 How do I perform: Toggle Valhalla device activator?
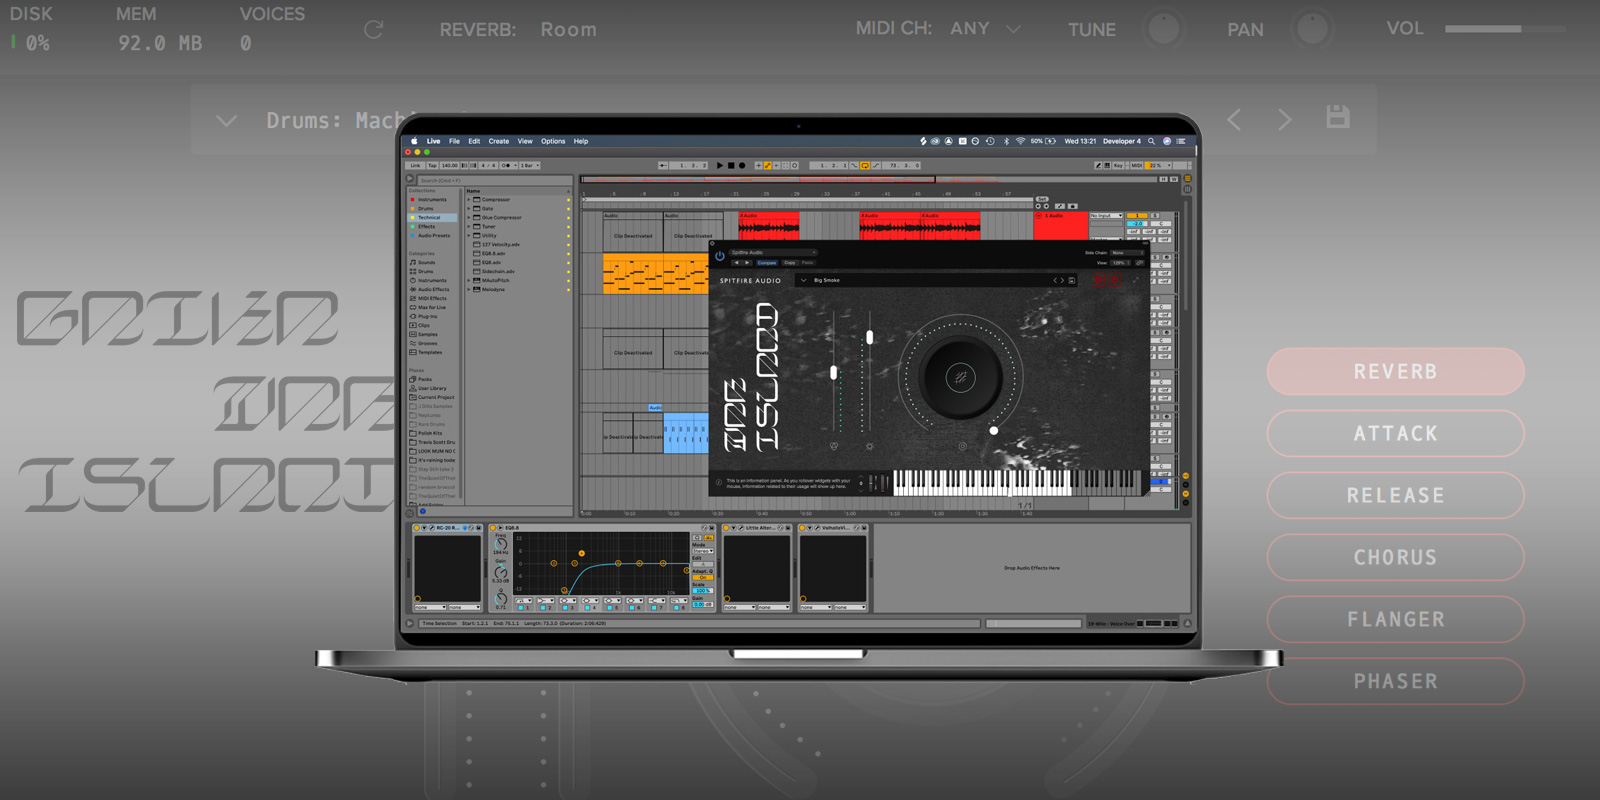click(x=803, y=528)
